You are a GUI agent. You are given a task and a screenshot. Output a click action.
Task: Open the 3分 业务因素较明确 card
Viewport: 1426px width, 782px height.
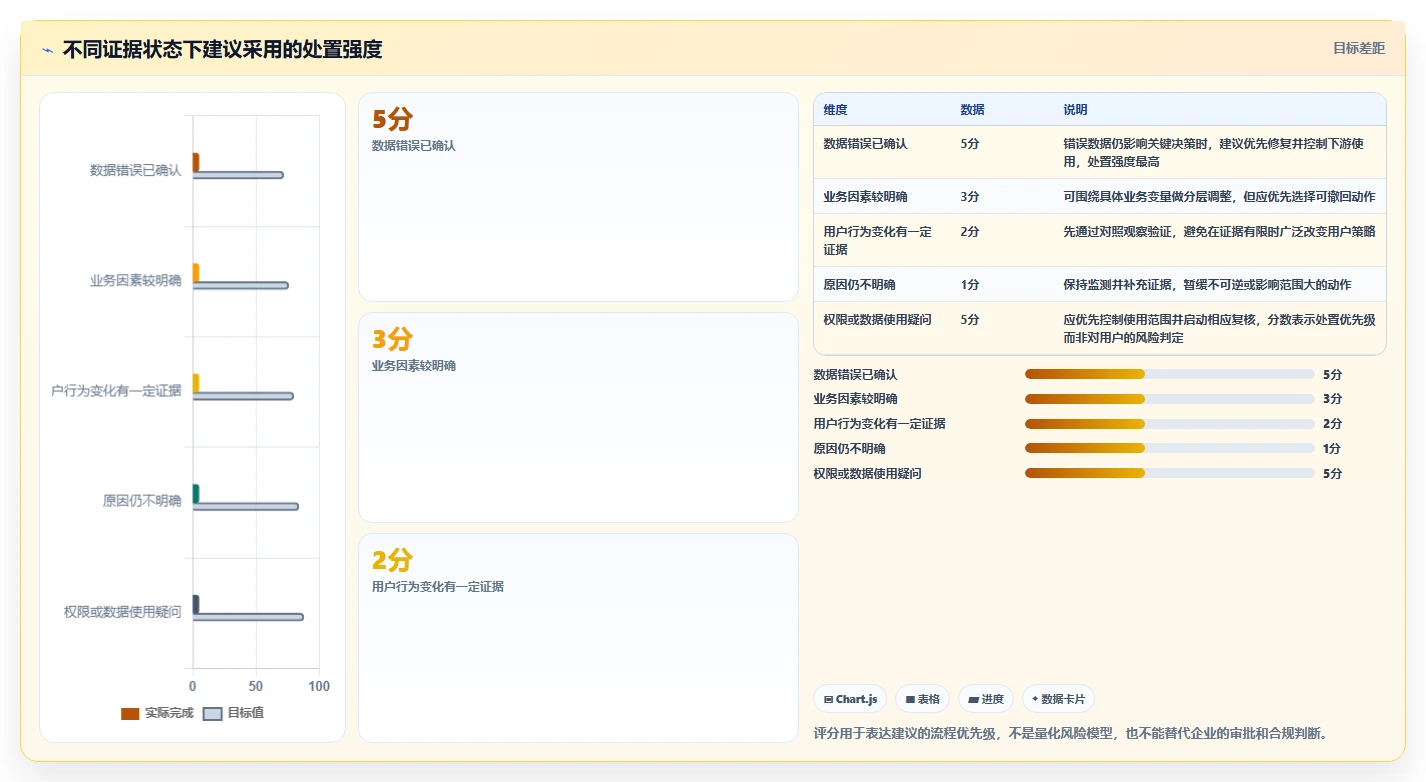tap(578, 417)
